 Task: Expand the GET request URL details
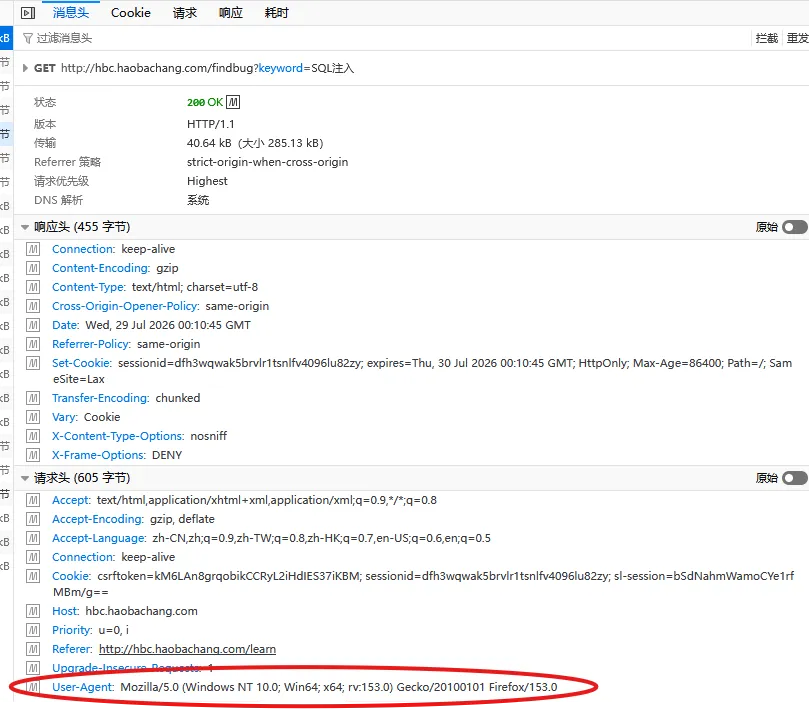click(25, 68)
